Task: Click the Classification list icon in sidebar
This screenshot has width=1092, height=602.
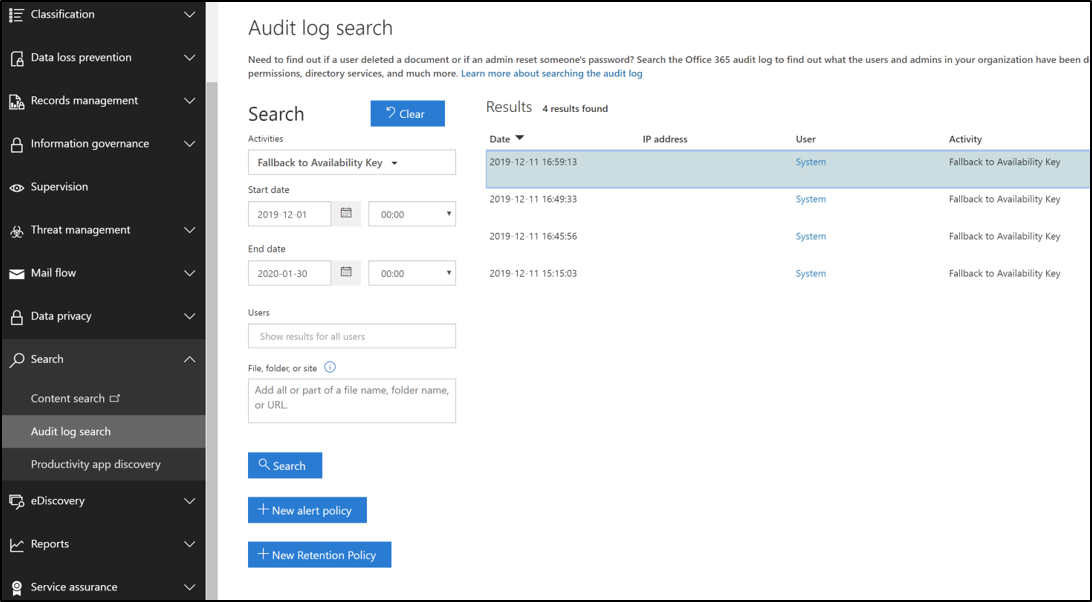Action: (x=16, y=15)
